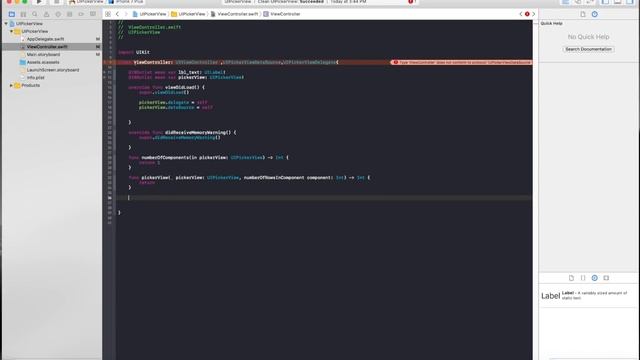
Task: Toggle the Utilities panel visibility
Action: click(630, 2)
